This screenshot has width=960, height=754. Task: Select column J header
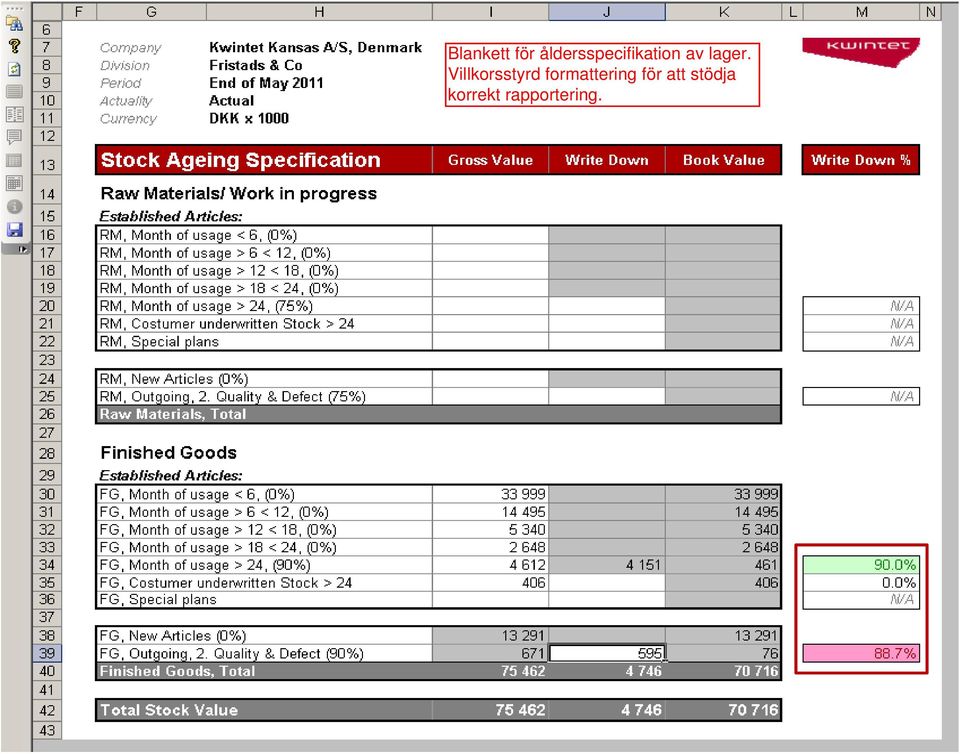click(607, 12)
